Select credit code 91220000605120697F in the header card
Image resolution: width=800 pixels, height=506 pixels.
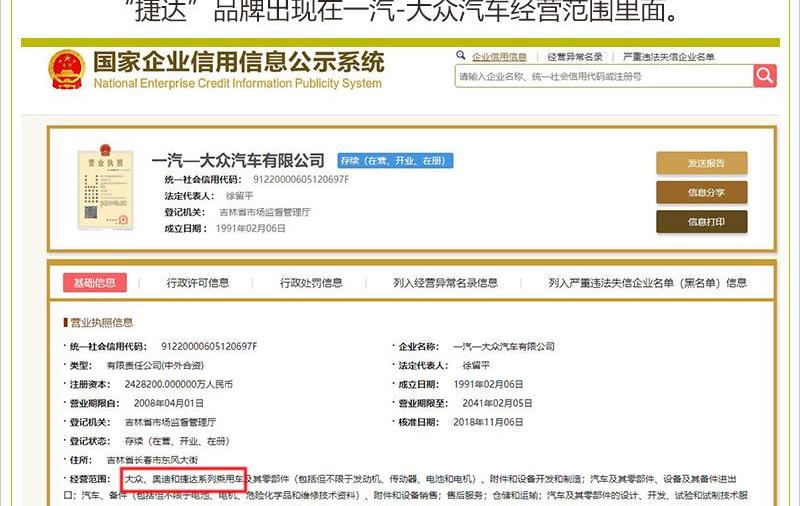(x=301, y=180)
